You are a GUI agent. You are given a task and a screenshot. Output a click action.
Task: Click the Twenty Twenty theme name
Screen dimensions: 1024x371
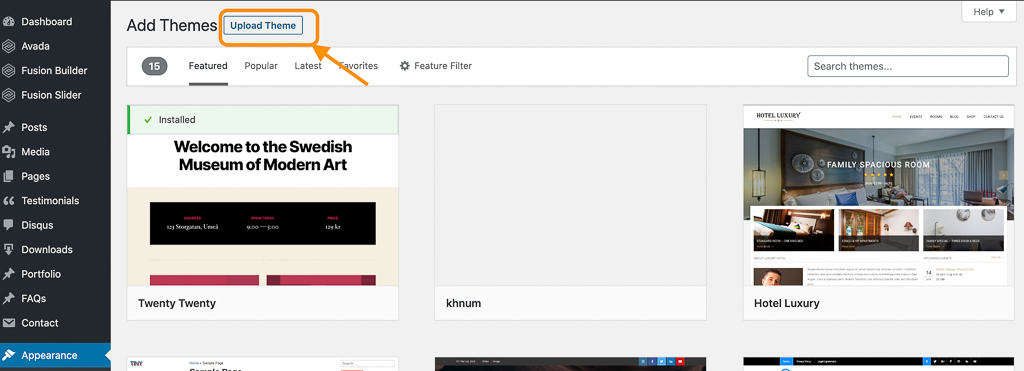[x=177, y=303]
